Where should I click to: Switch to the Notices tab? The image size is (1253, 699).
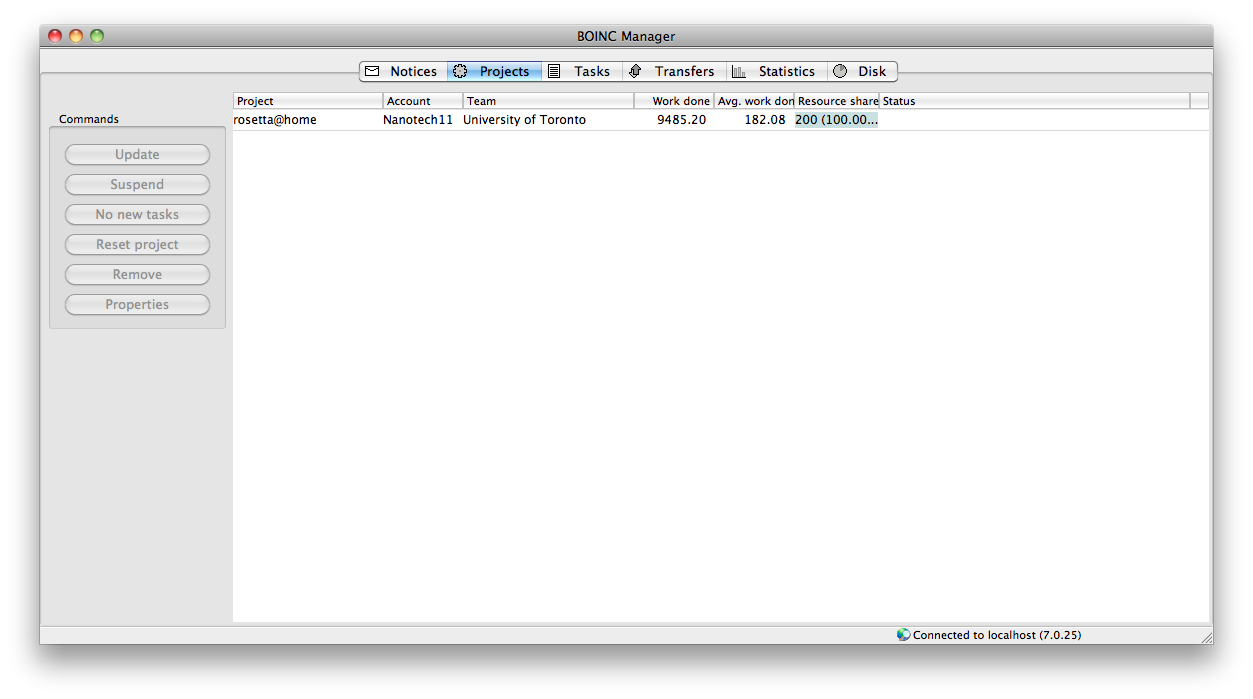[403, 72]
